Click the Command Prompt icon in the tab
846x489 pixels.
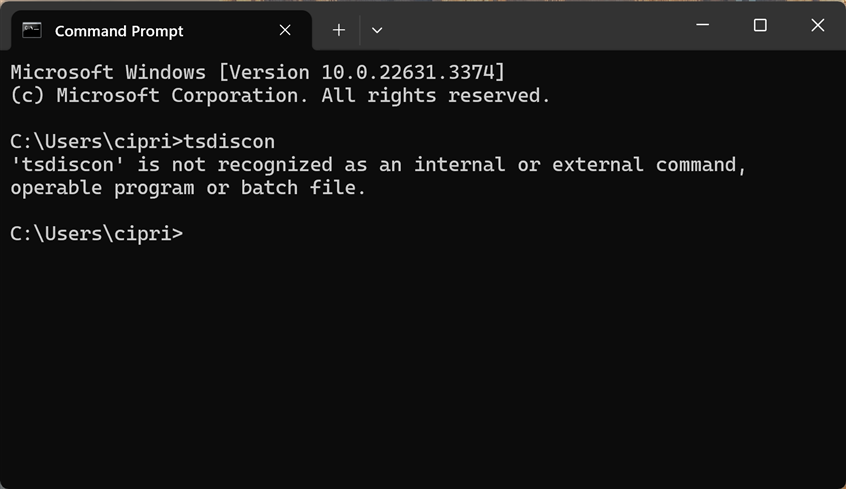(x=32, y=30)
